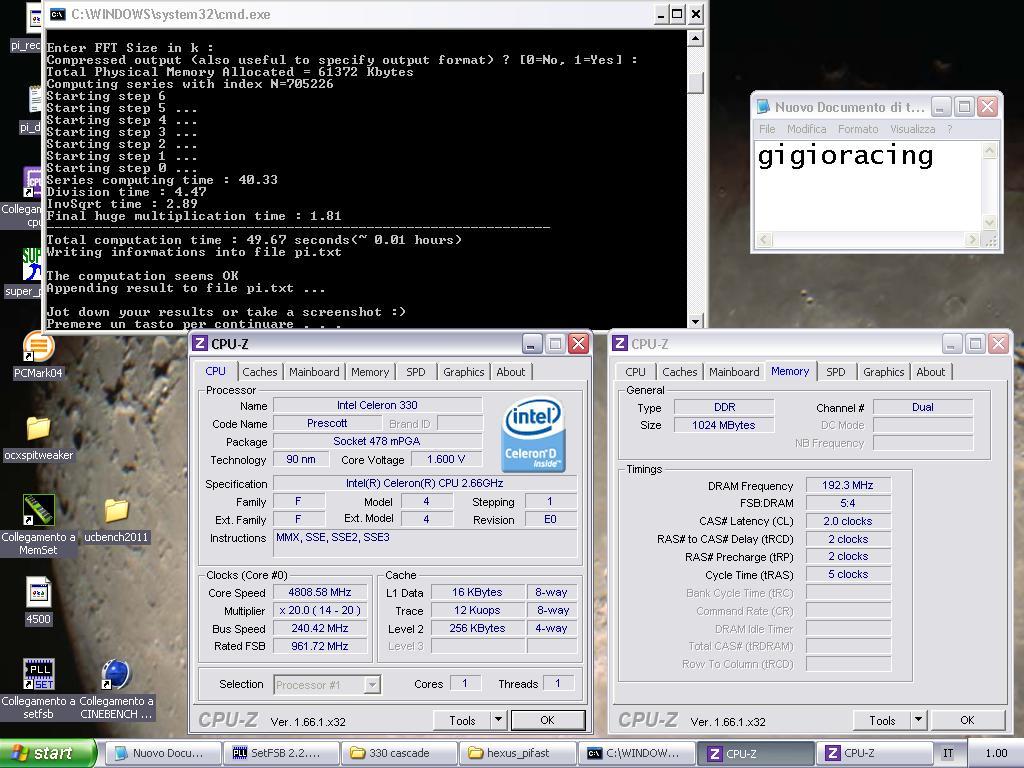Click OK in right CPU-Z window
Viewport: 1024px width, 768px height.
[x=967, y=720]
